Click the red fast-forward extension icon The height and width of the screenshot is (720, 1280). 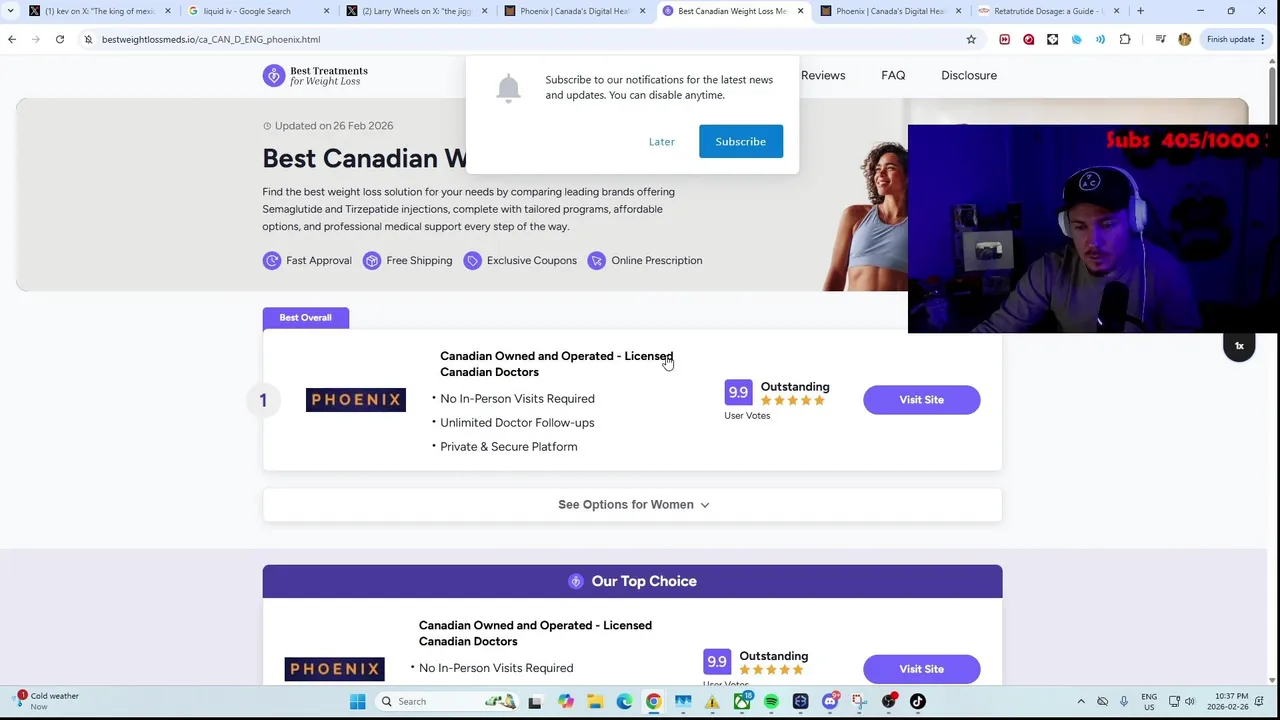tap(1004, 39)
